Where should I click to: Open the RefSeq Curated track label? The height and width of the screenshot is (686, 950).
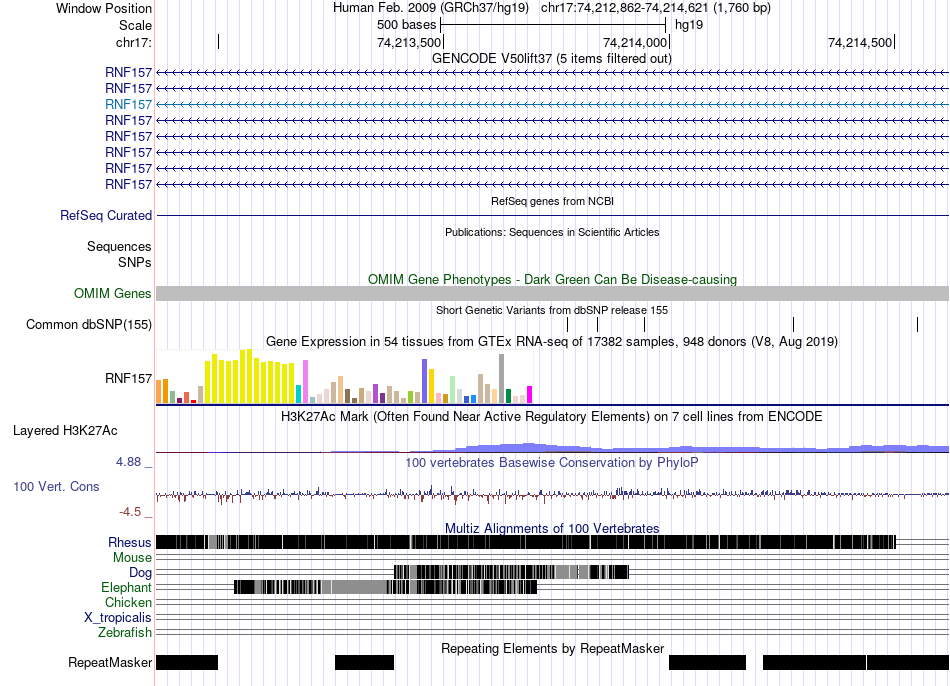pos(106,215)
